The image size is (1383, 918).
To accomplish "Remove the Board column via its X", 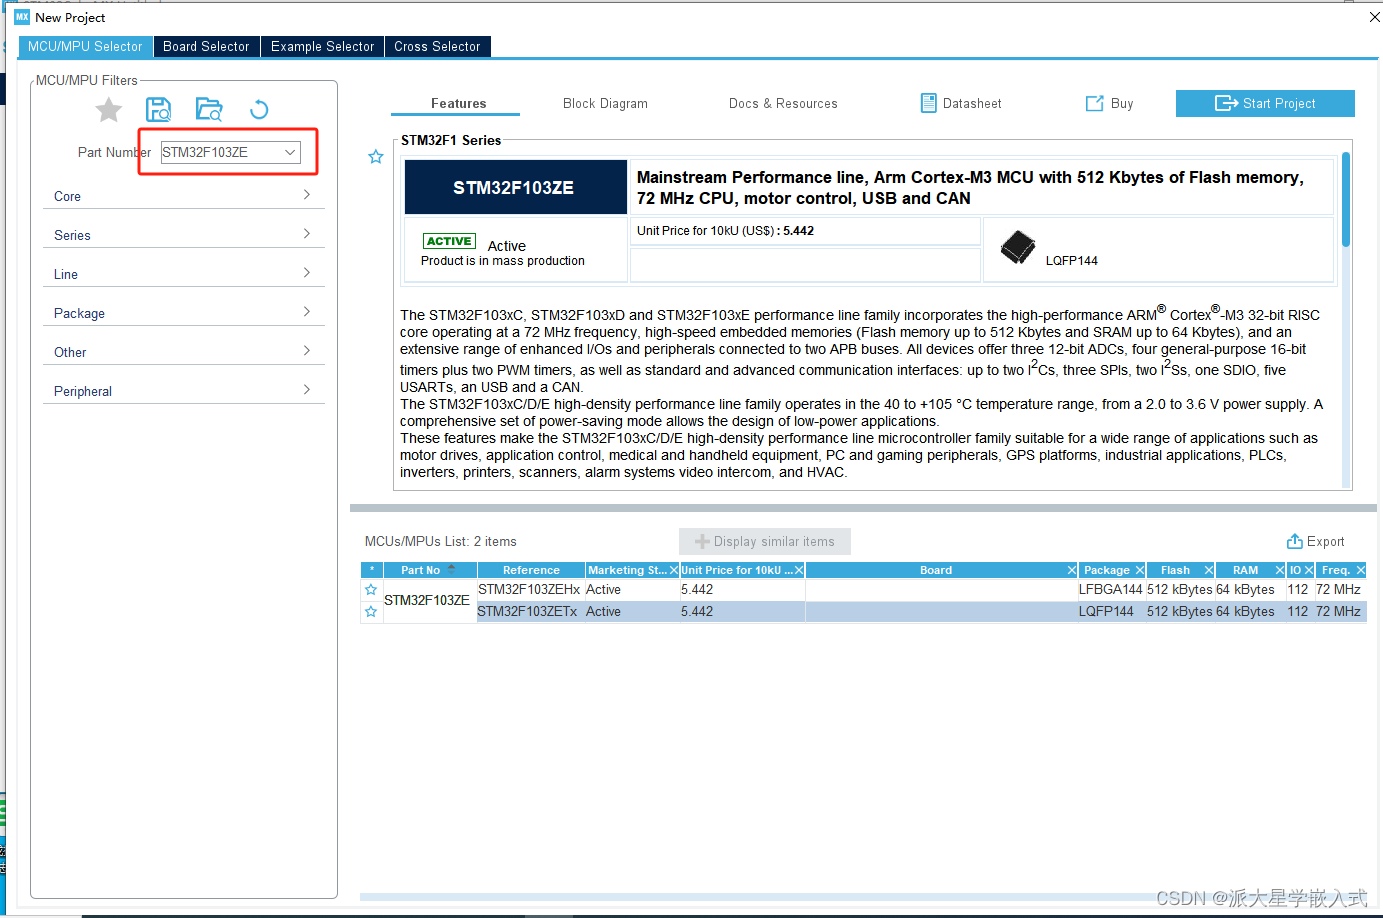I will pos(1072,570).
